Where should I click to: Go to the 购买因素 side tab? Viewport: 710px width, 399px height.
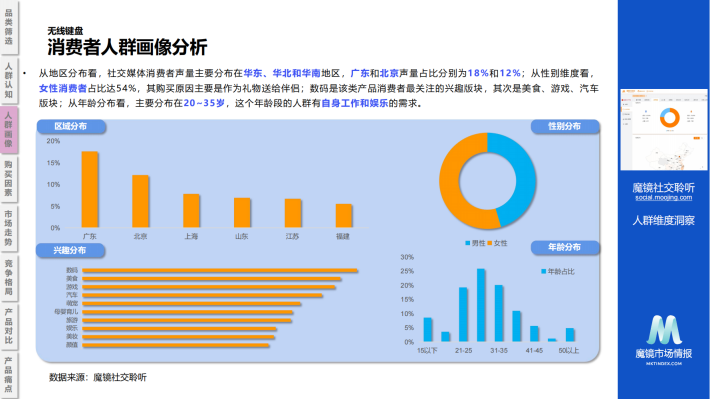[x=9, y=178]
